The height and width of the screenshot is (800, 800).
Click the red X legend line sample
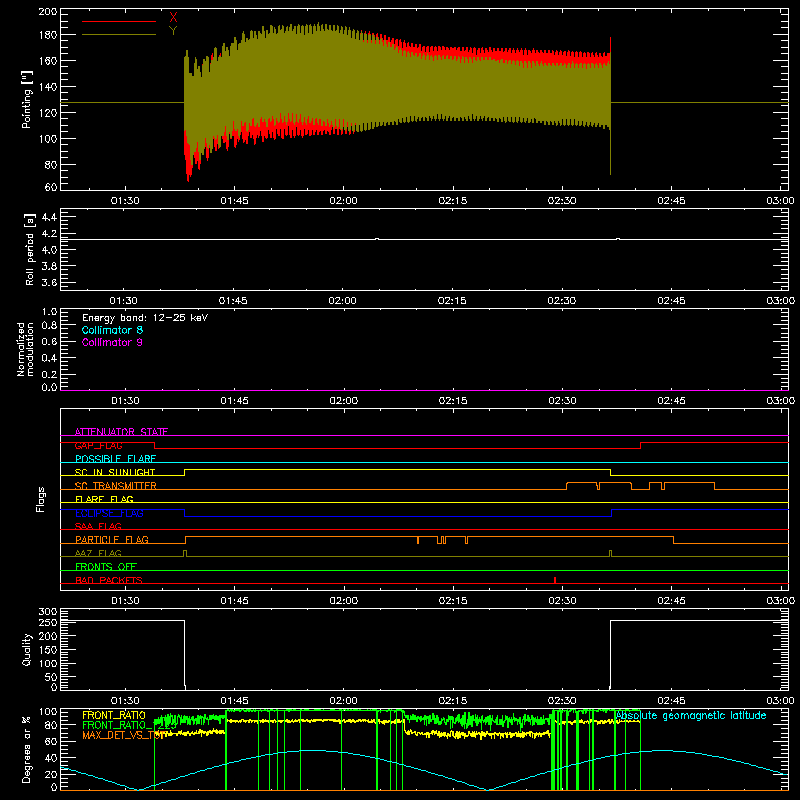(119, 21)
